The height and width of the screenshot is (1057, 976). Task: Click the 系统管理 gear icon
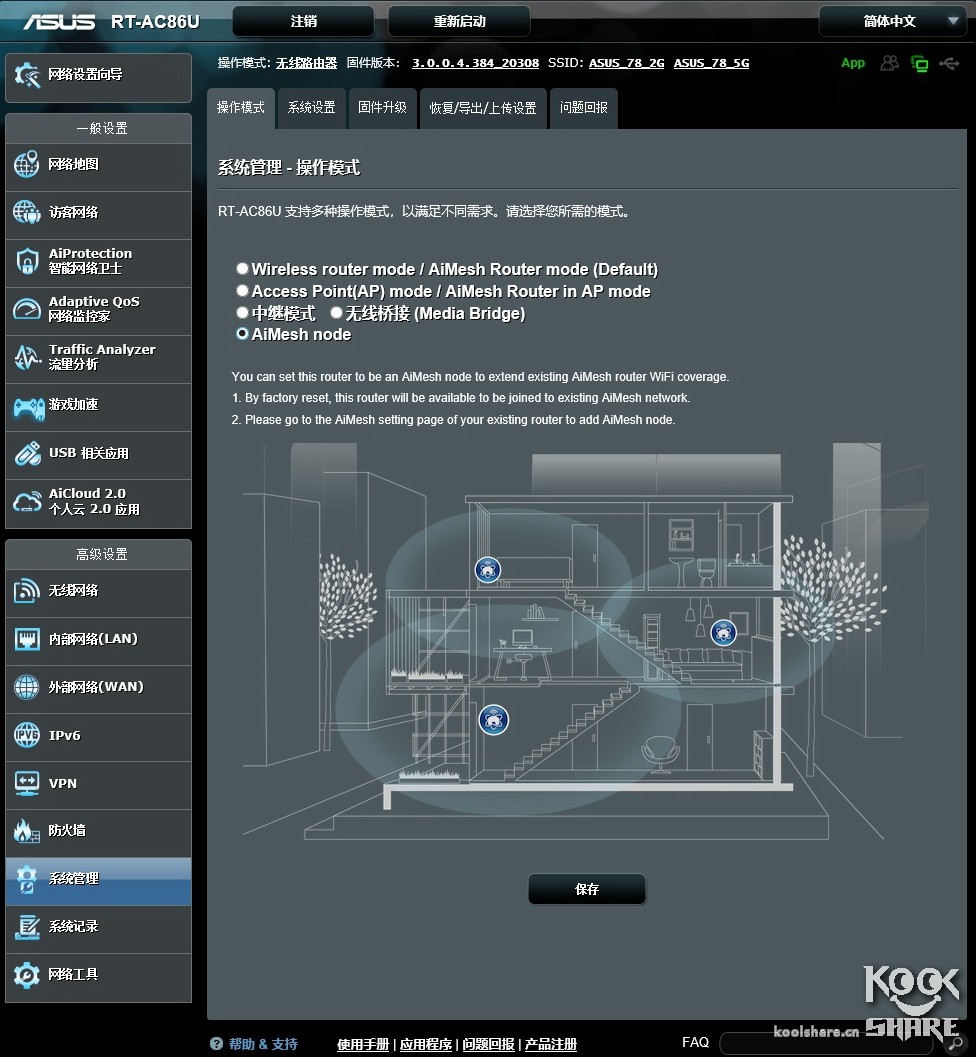(x=27, y=880)
